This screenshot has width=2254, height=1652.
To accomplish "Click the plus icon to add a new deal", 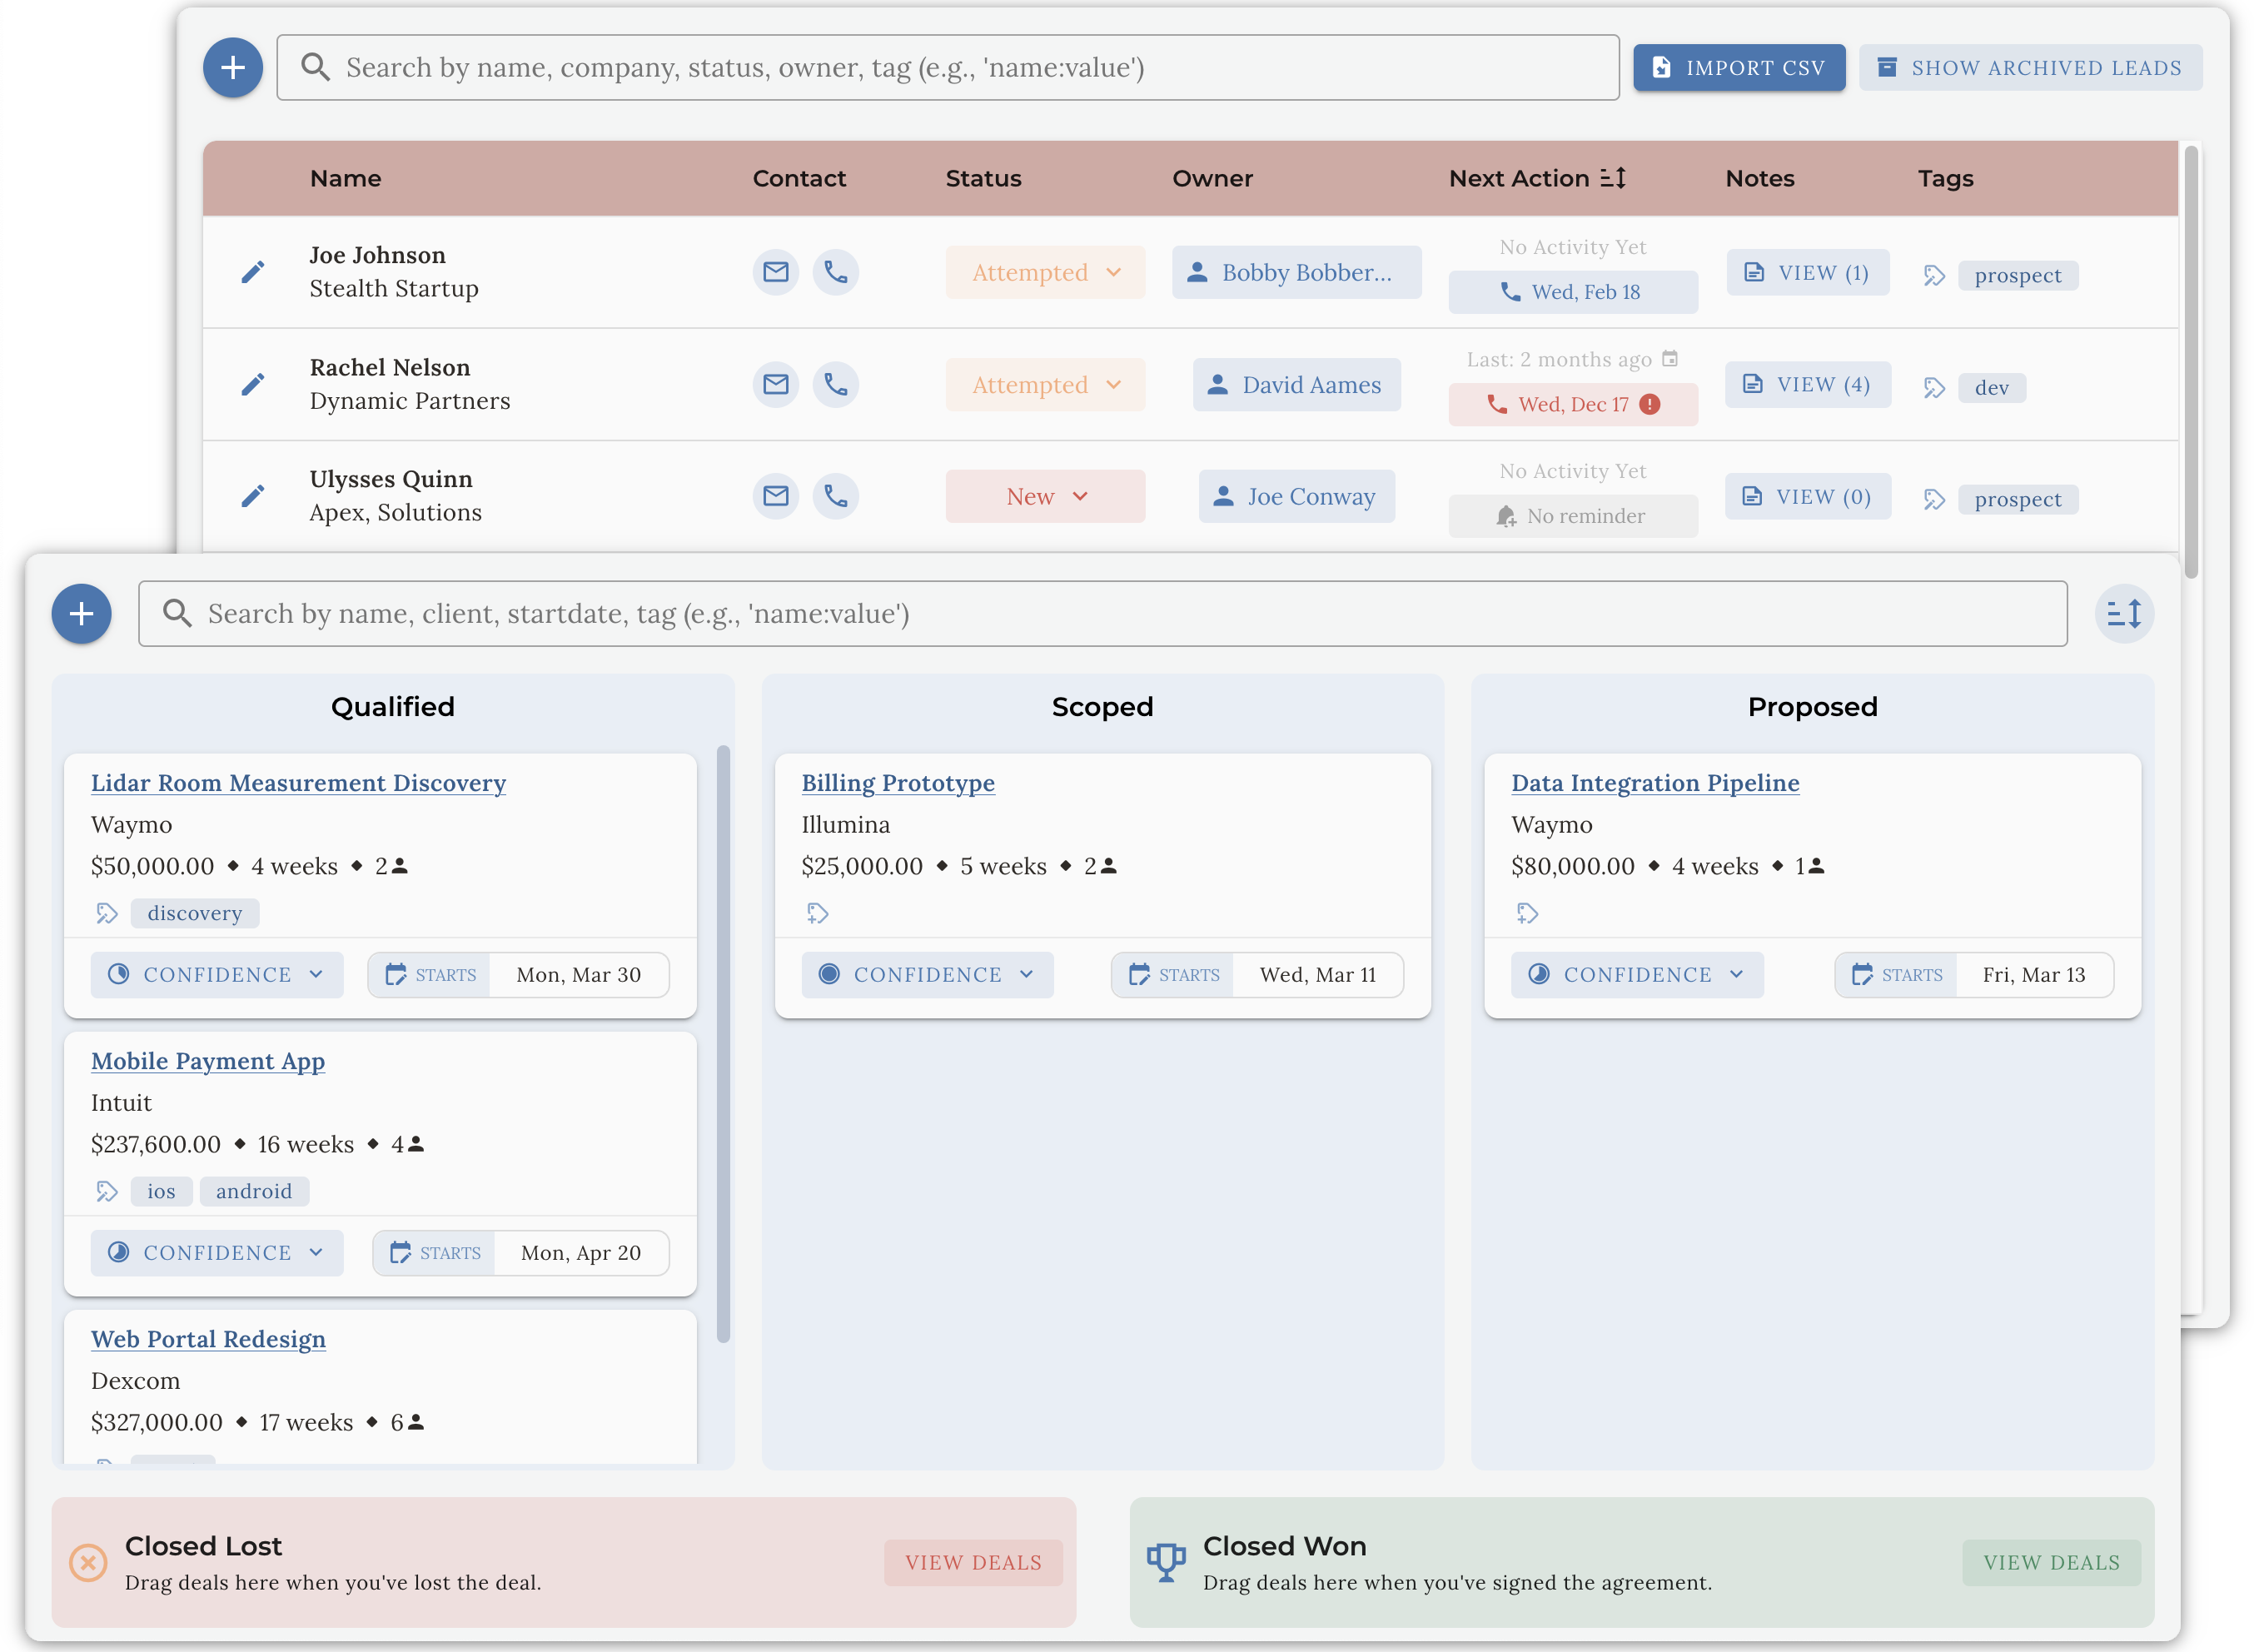I will [81, 613].
